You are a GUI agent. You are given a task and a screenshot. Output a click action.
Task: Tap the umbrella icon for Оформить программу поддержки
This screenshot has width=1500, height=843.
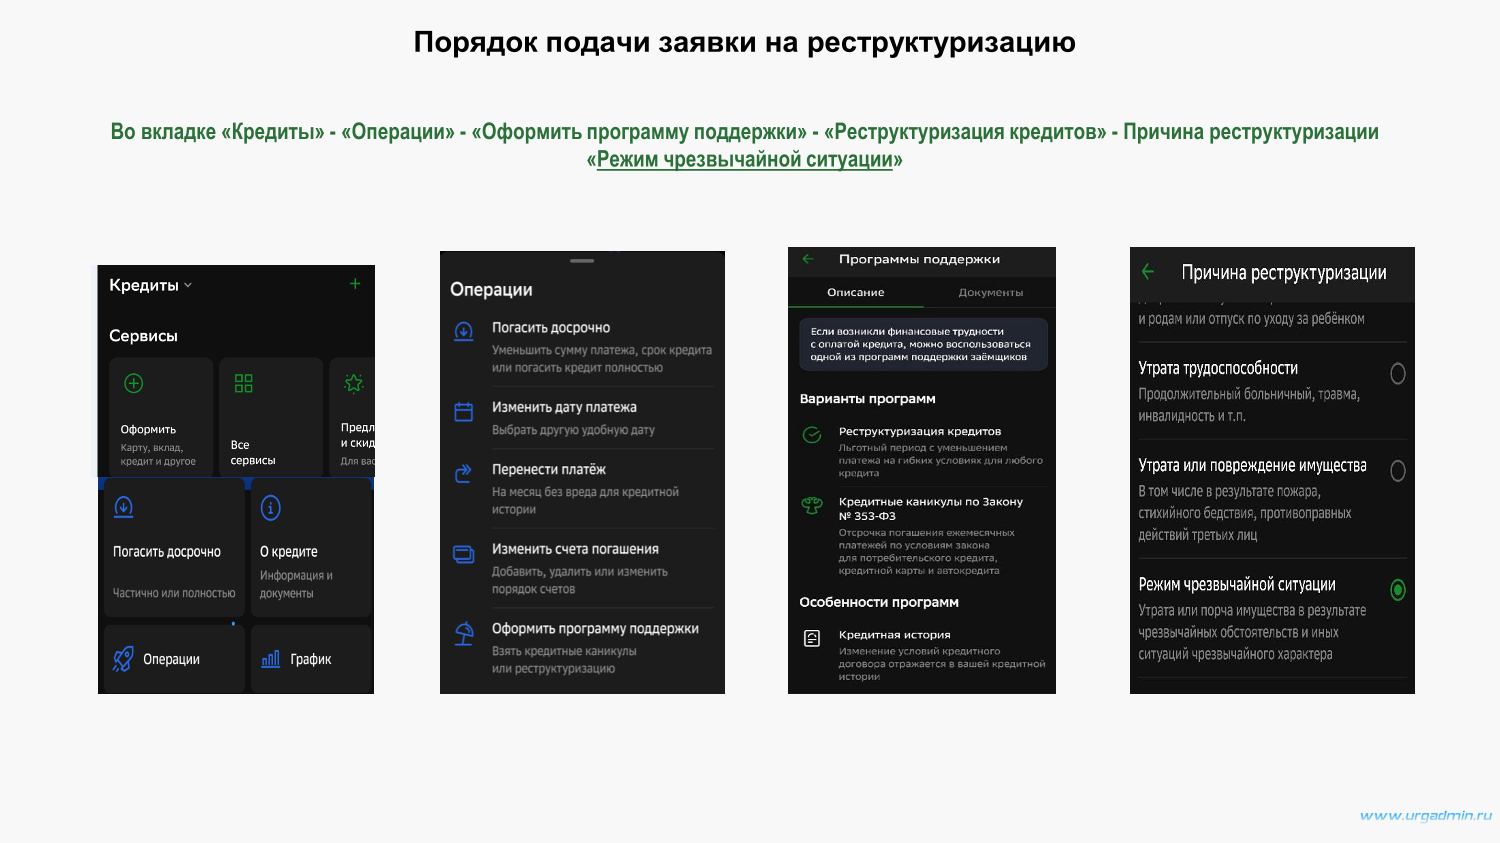coord(464,633)
